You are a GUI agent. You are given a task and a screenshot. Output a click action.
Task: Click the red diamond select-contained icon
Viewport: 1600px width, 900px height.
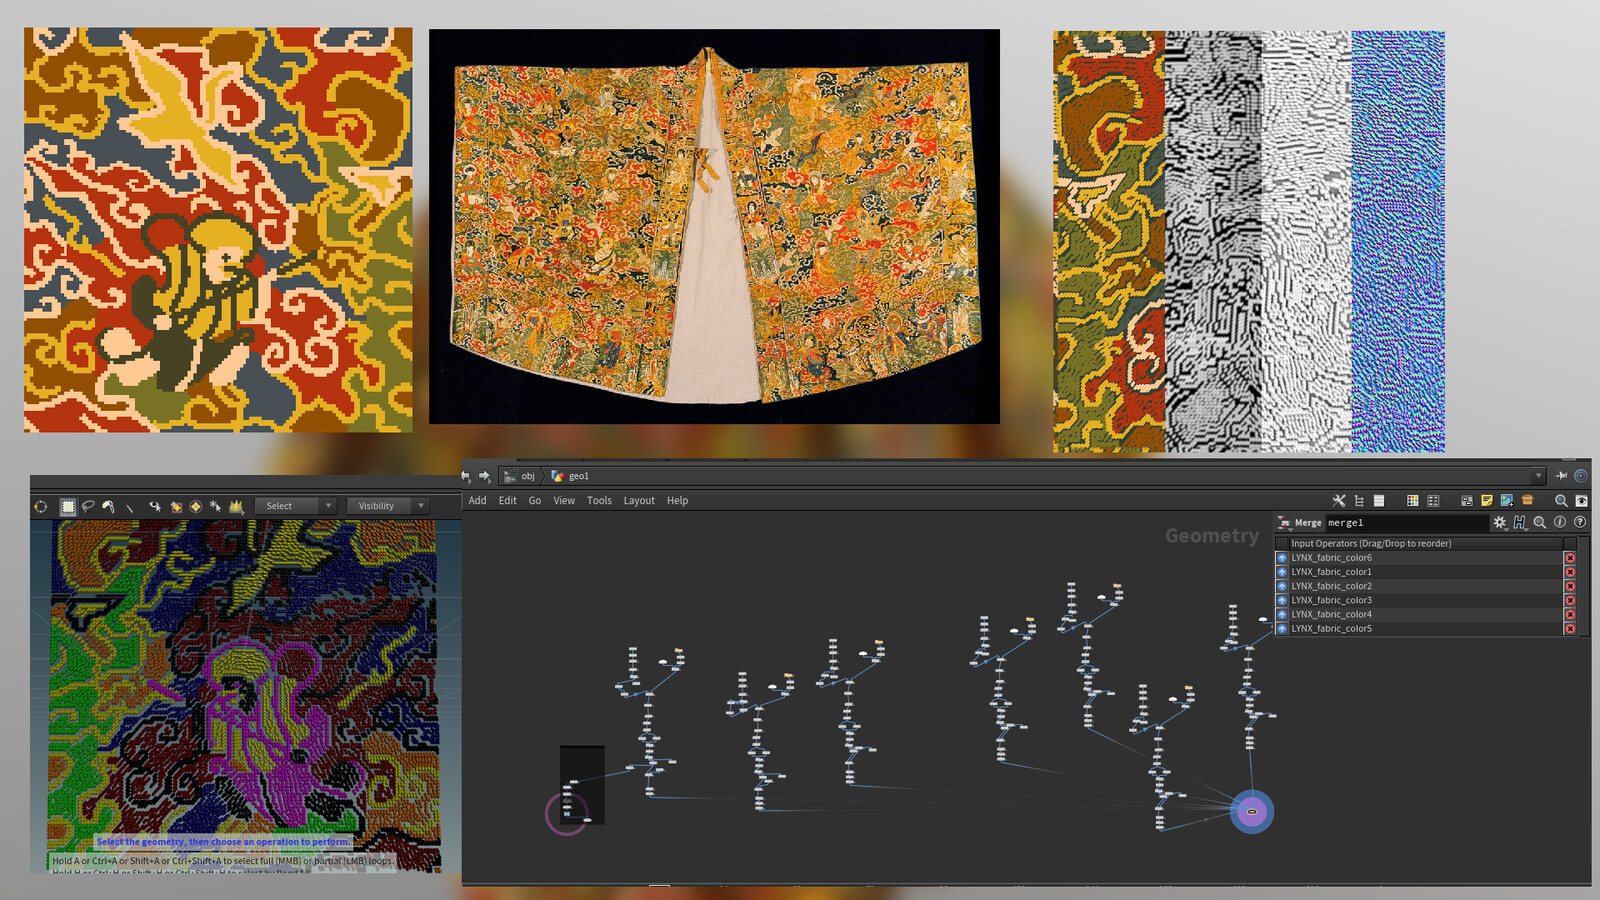coord(176,506)
